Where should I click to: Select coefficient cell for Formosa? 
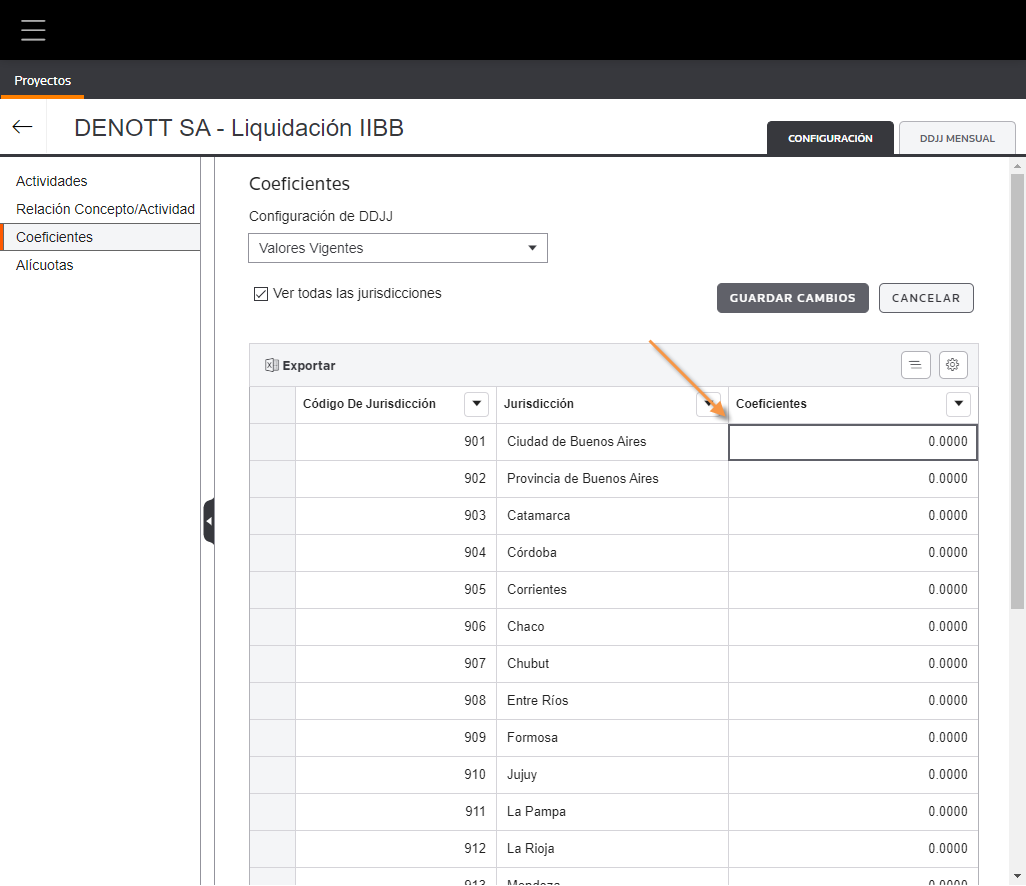[853, 737]
